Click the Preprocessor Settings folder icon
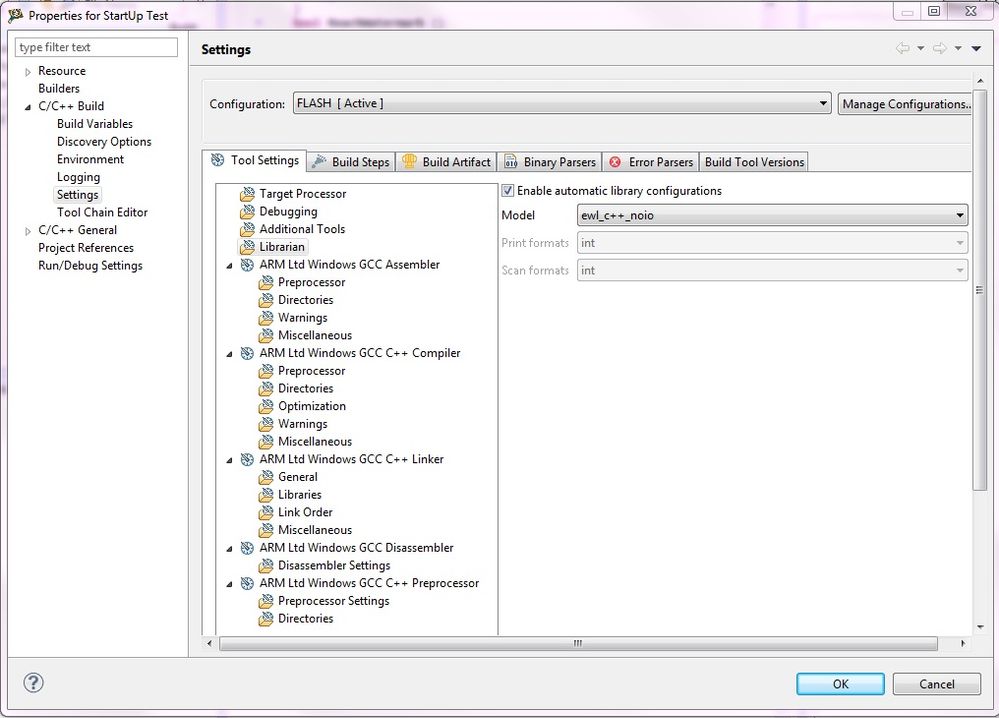Screen dimensions: 999x718 (x=266, y=601)
